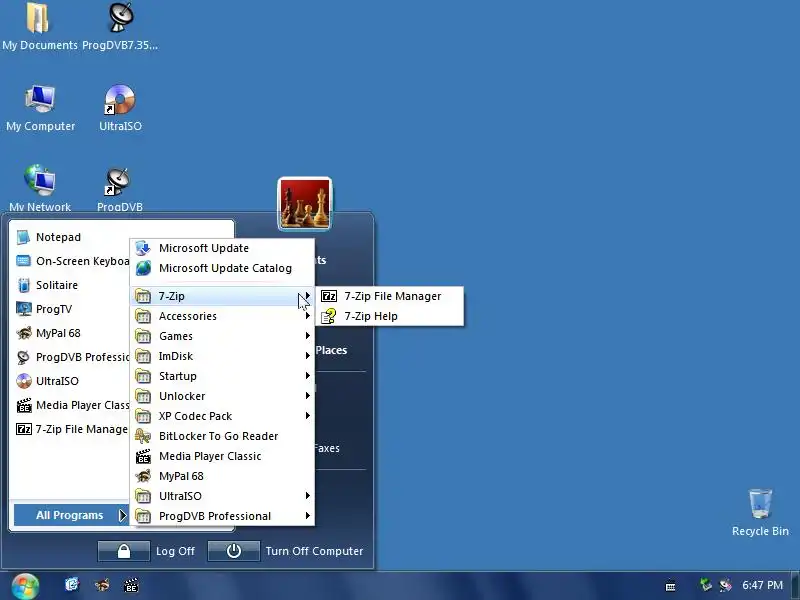Image resolution: width=800 pixels, height=600 pixels.
Task: Select the Startup program group
Action: click(222, 376)
